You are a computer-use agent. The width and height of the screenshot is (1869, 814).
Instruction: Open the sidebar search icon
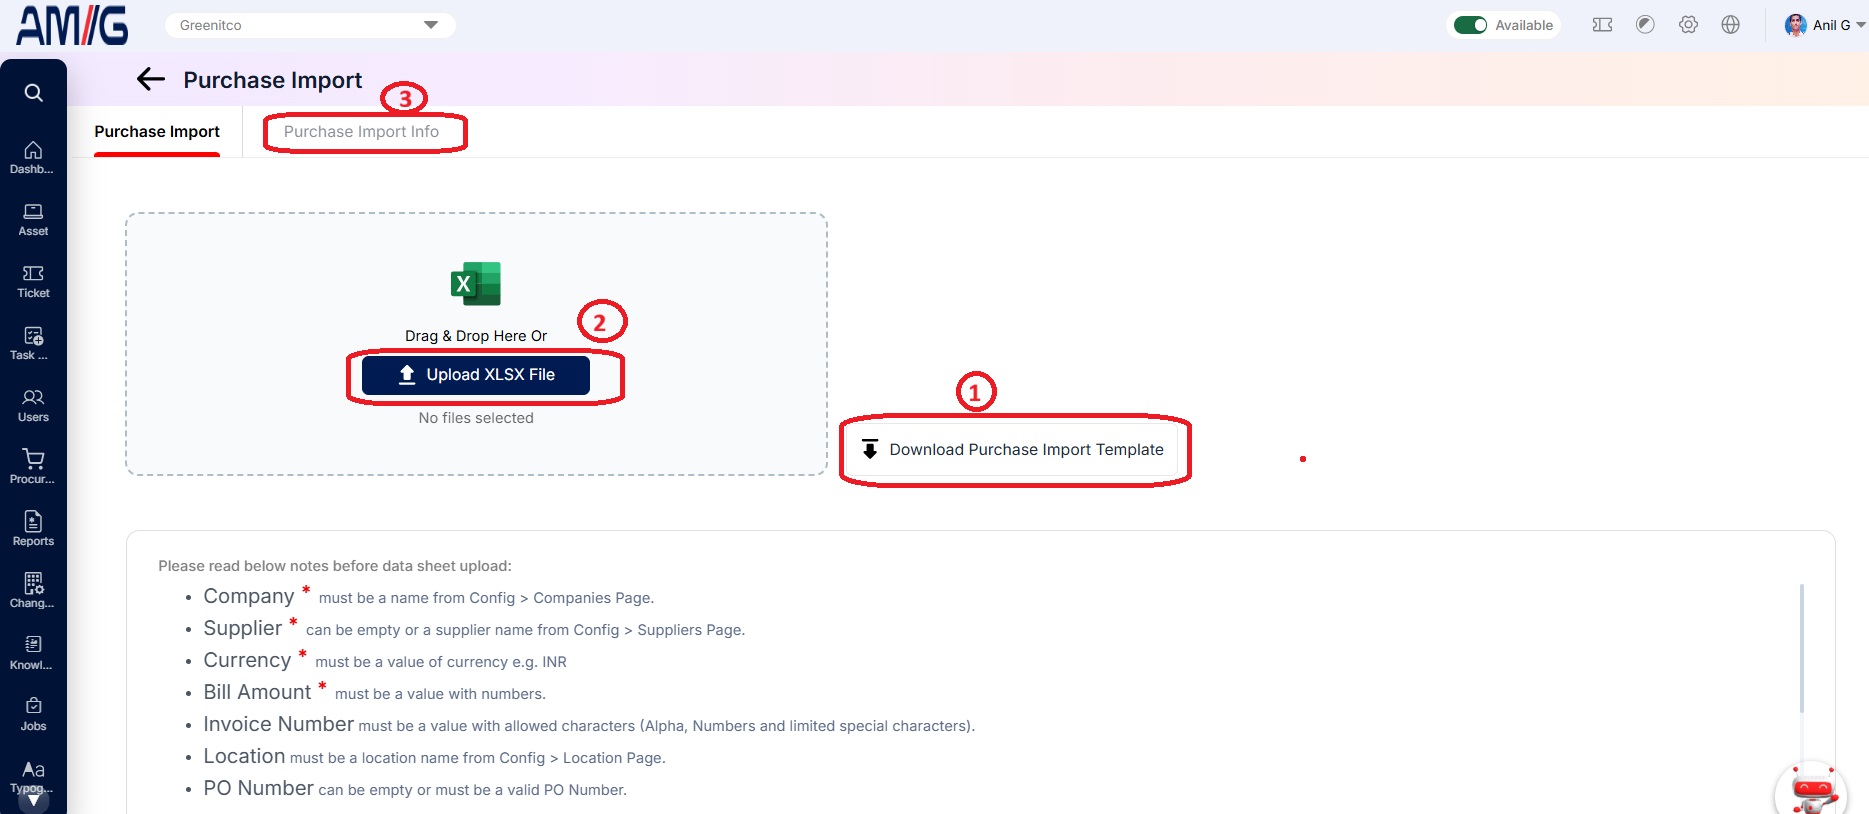[33, 93]
